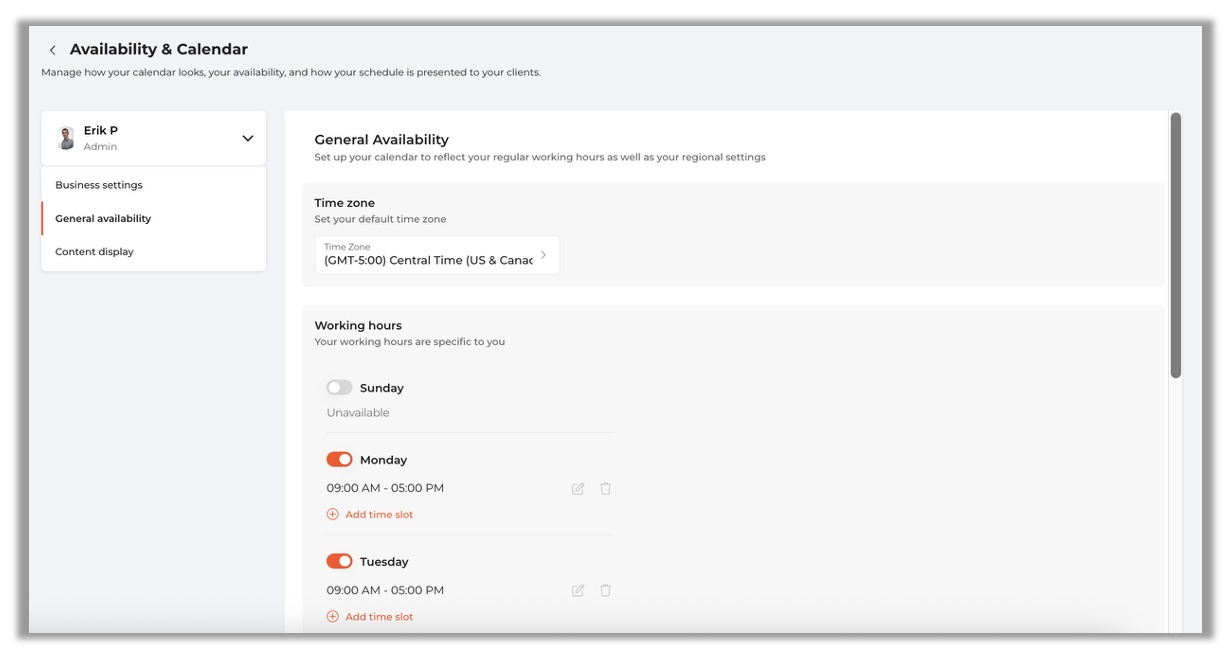
Task: Edit Monday's 09:00 AM time slot
Action: point(578,489)
